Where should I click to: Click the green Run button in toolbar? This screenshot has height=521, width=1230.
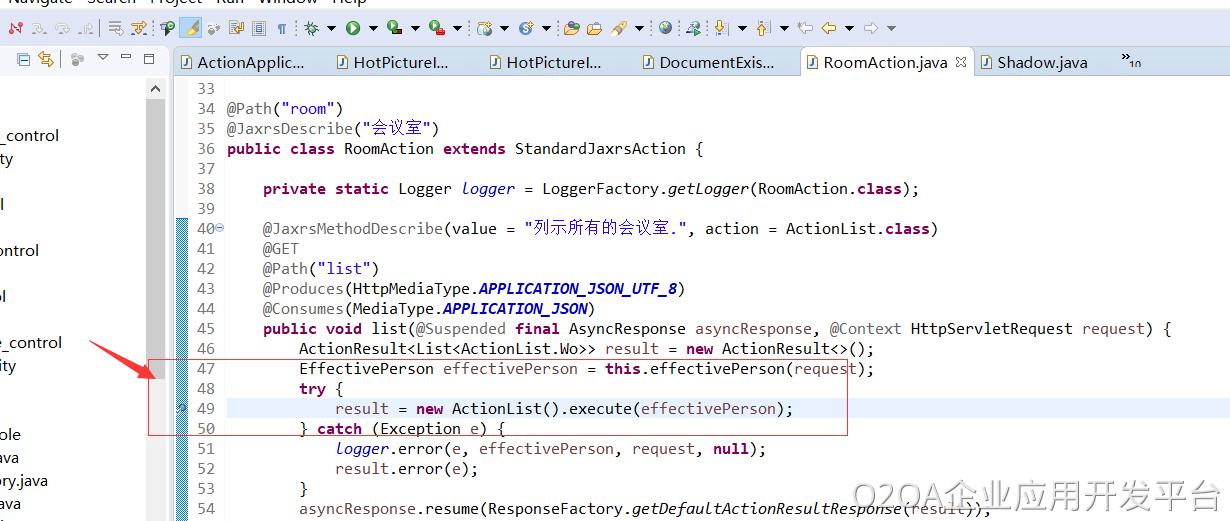pos(353,28)
